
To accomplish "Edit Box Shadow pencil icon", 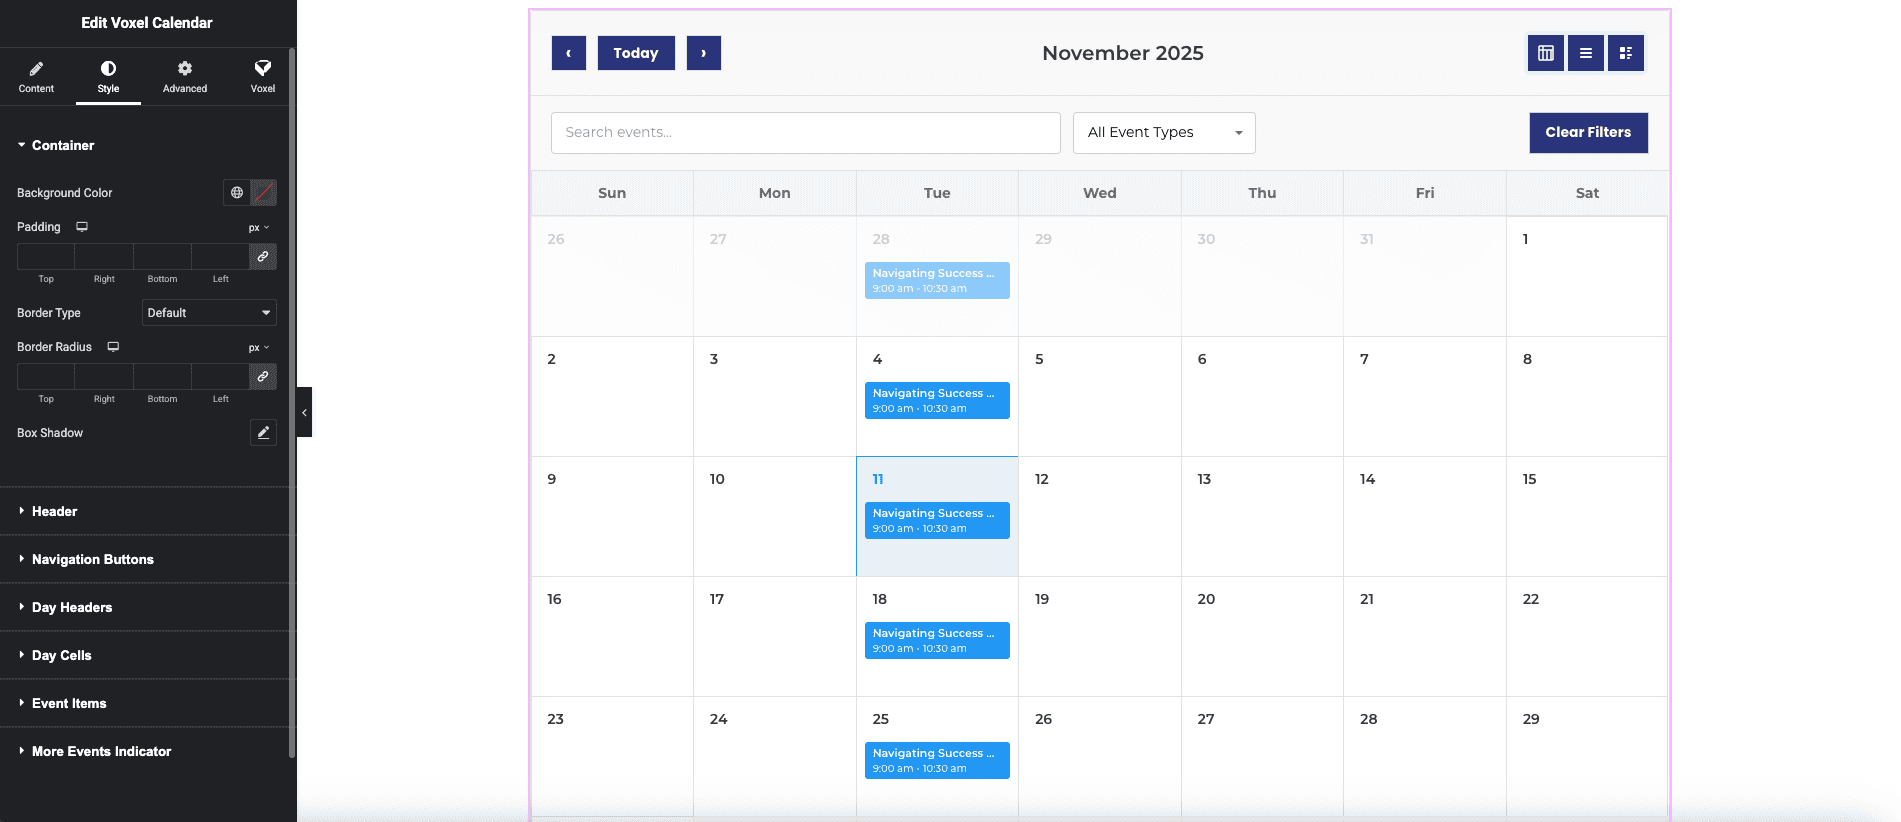I will tap(263, 433).
